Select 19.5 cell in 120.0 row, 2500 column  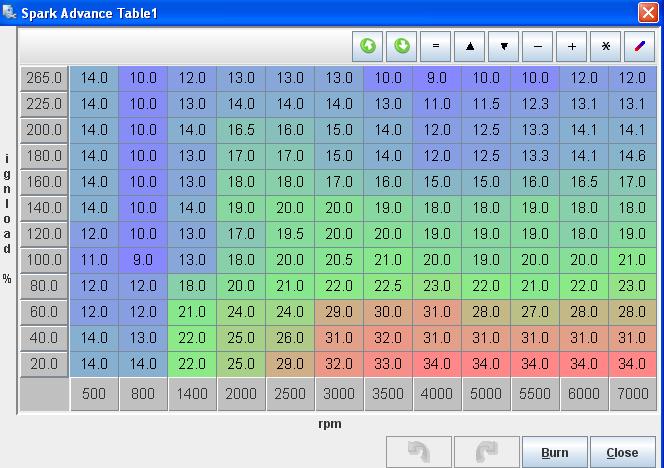(x=290, y=234)
